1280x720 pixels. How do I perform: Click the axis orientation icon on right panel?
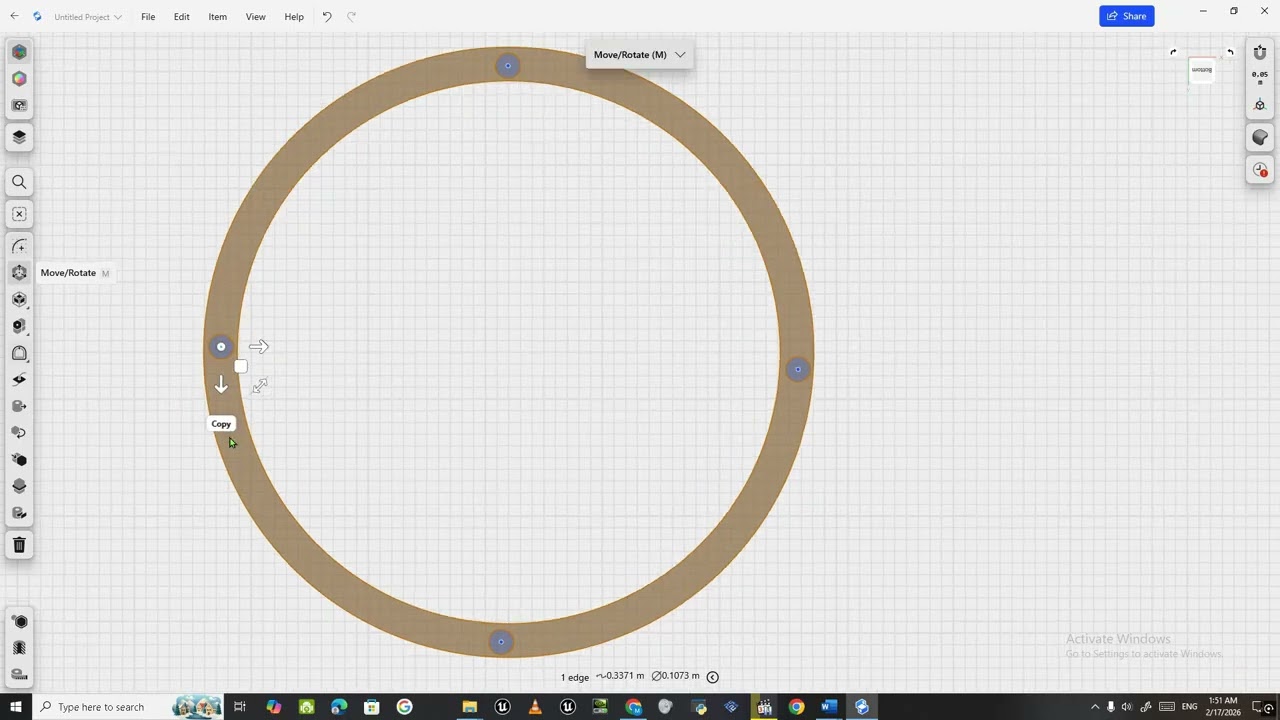(x=1260, y=105)
